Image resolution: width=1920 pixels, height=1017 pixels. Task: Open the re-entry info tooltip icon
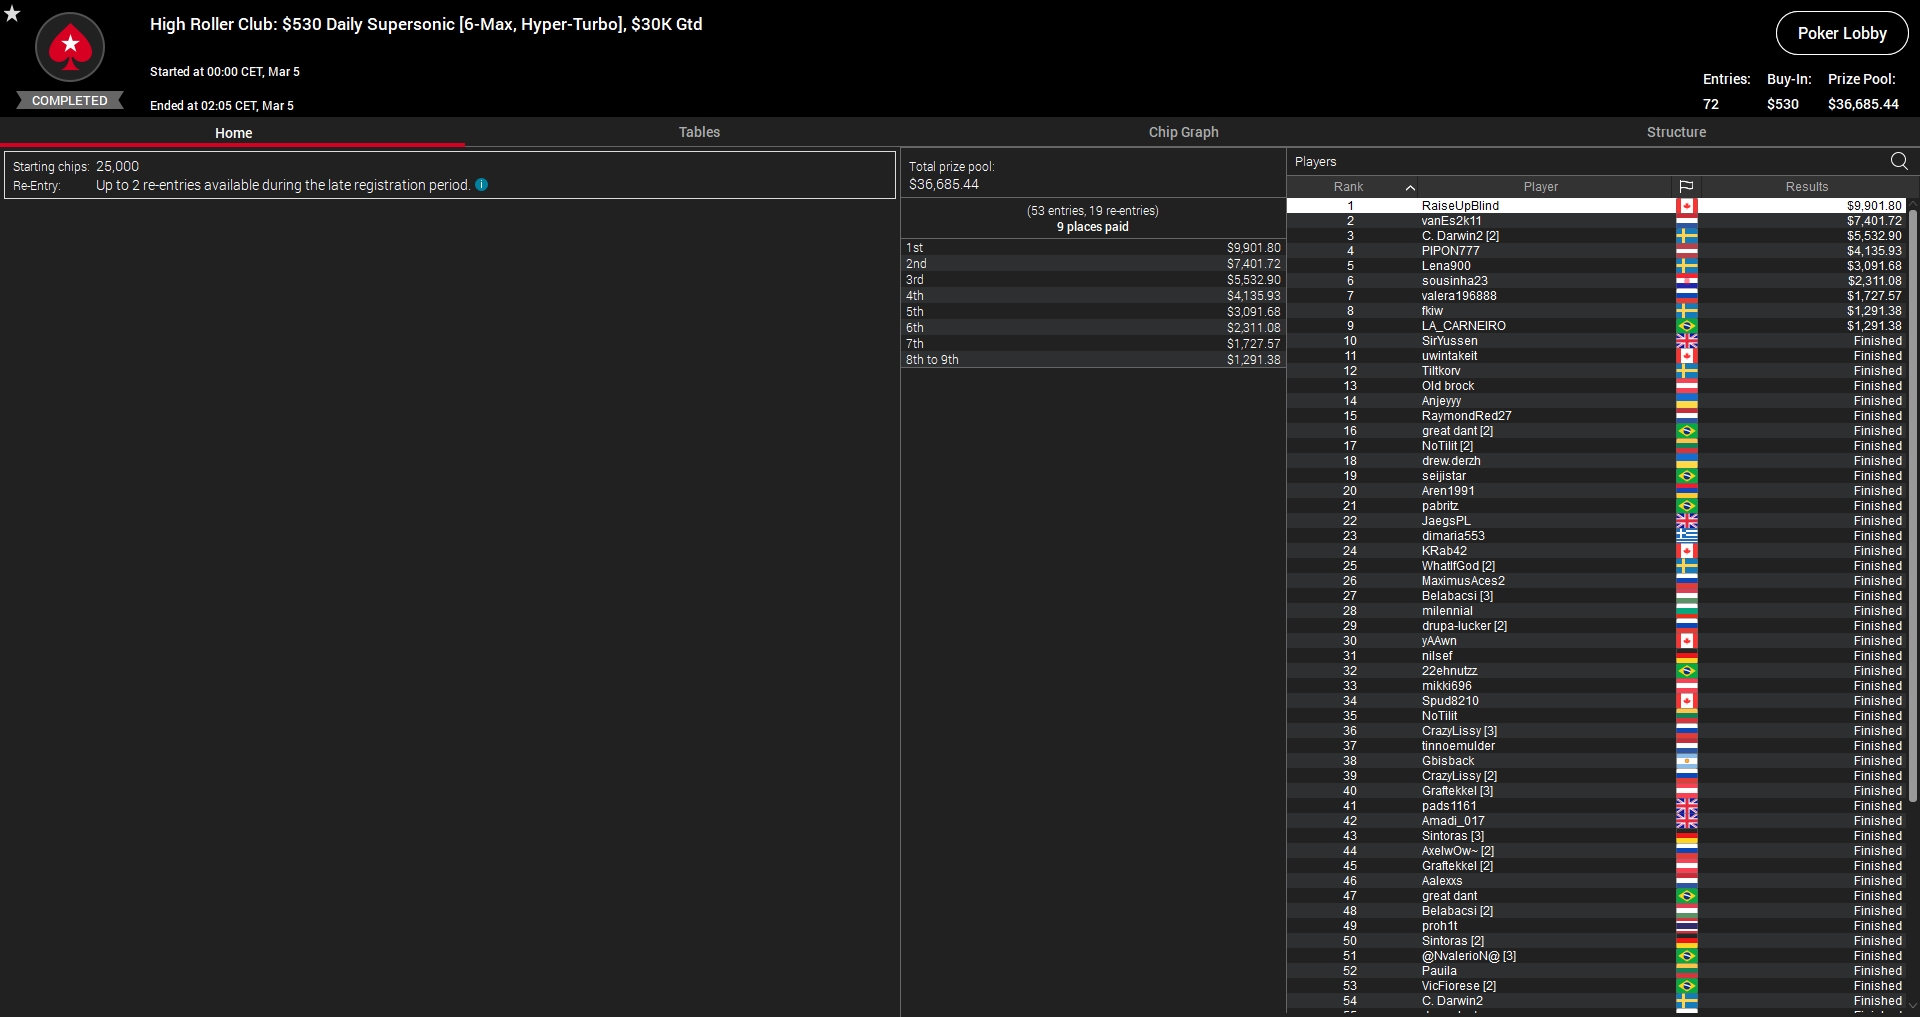point(482,185)
